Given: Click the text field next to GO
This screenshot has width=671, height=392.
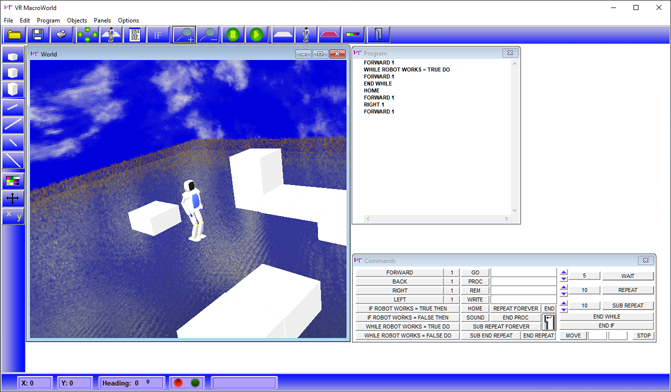Looking at the screenshot, I should [x=523, y=272].
